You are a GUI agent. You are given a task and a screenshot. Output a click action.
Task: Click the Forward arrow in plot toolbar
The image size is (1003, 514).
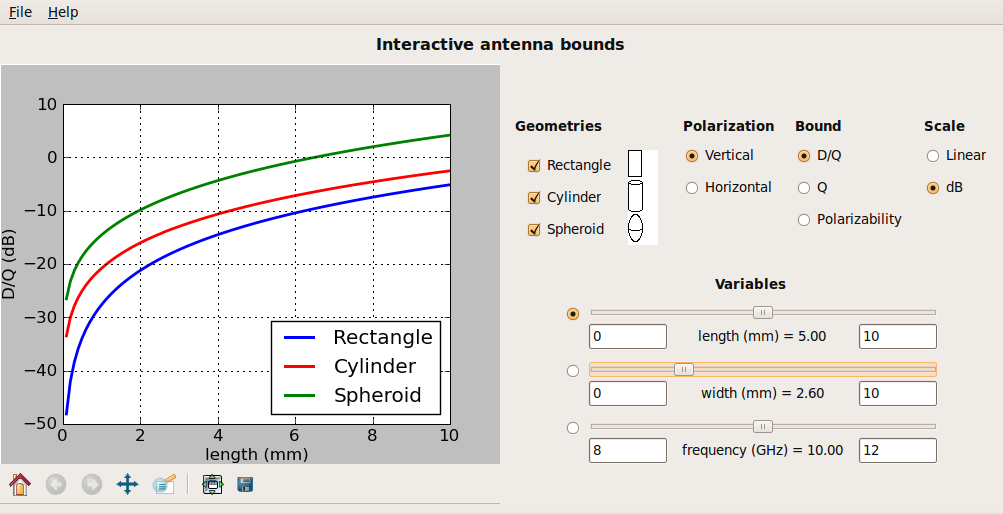(x=91, y=484)
